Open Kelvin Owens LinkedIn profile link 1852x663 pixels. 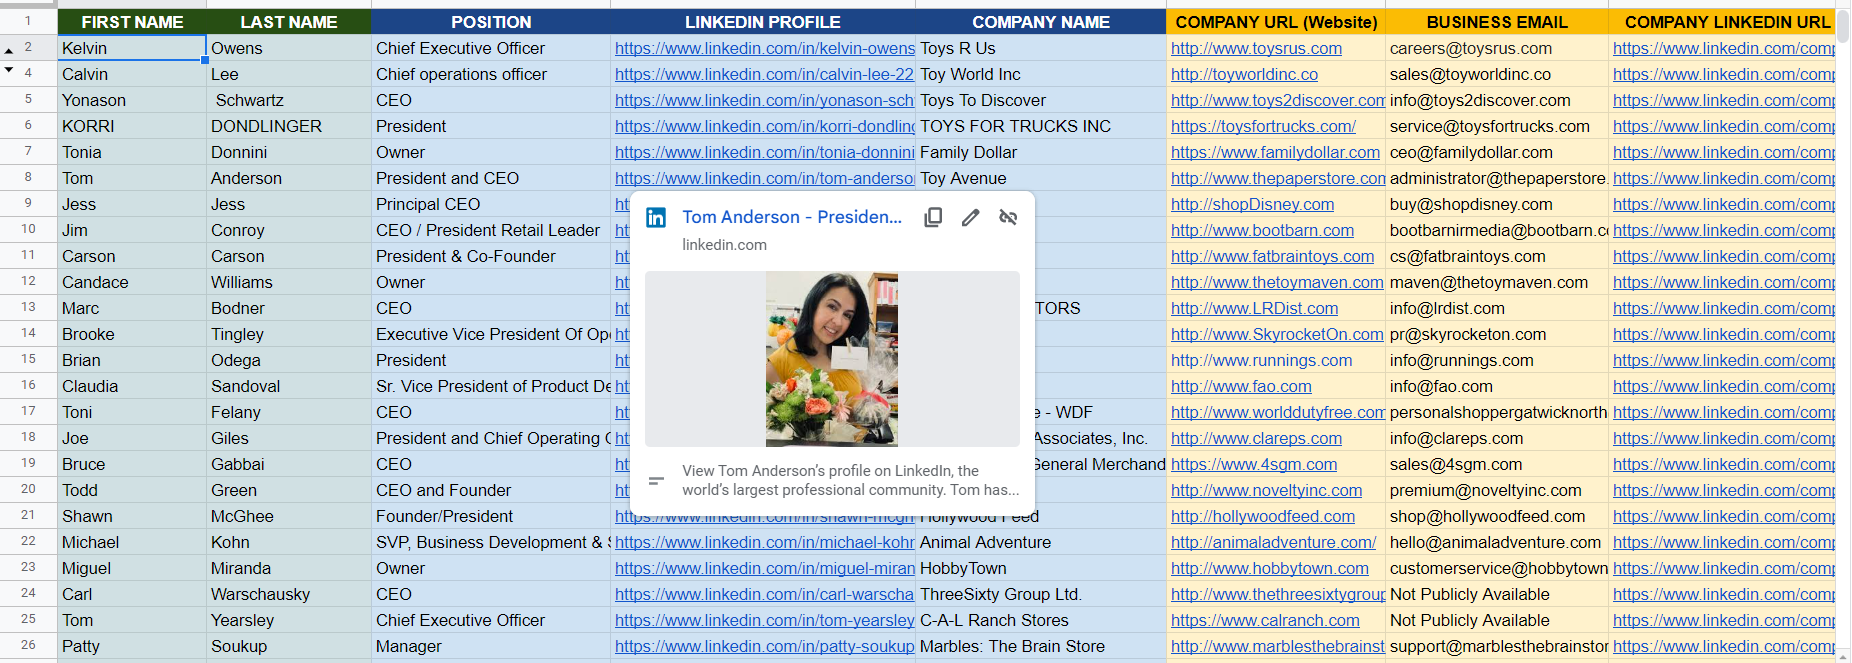click(x=764, y=48)
